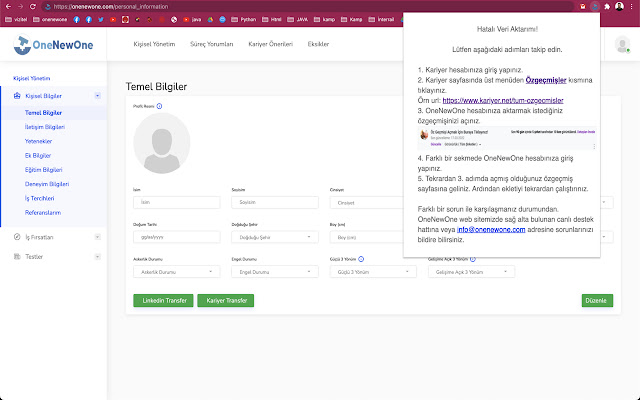Open the Eksikler top menu
Image resolution: width=640 pixels, height=400 pixels.
[x=318, y=44]
